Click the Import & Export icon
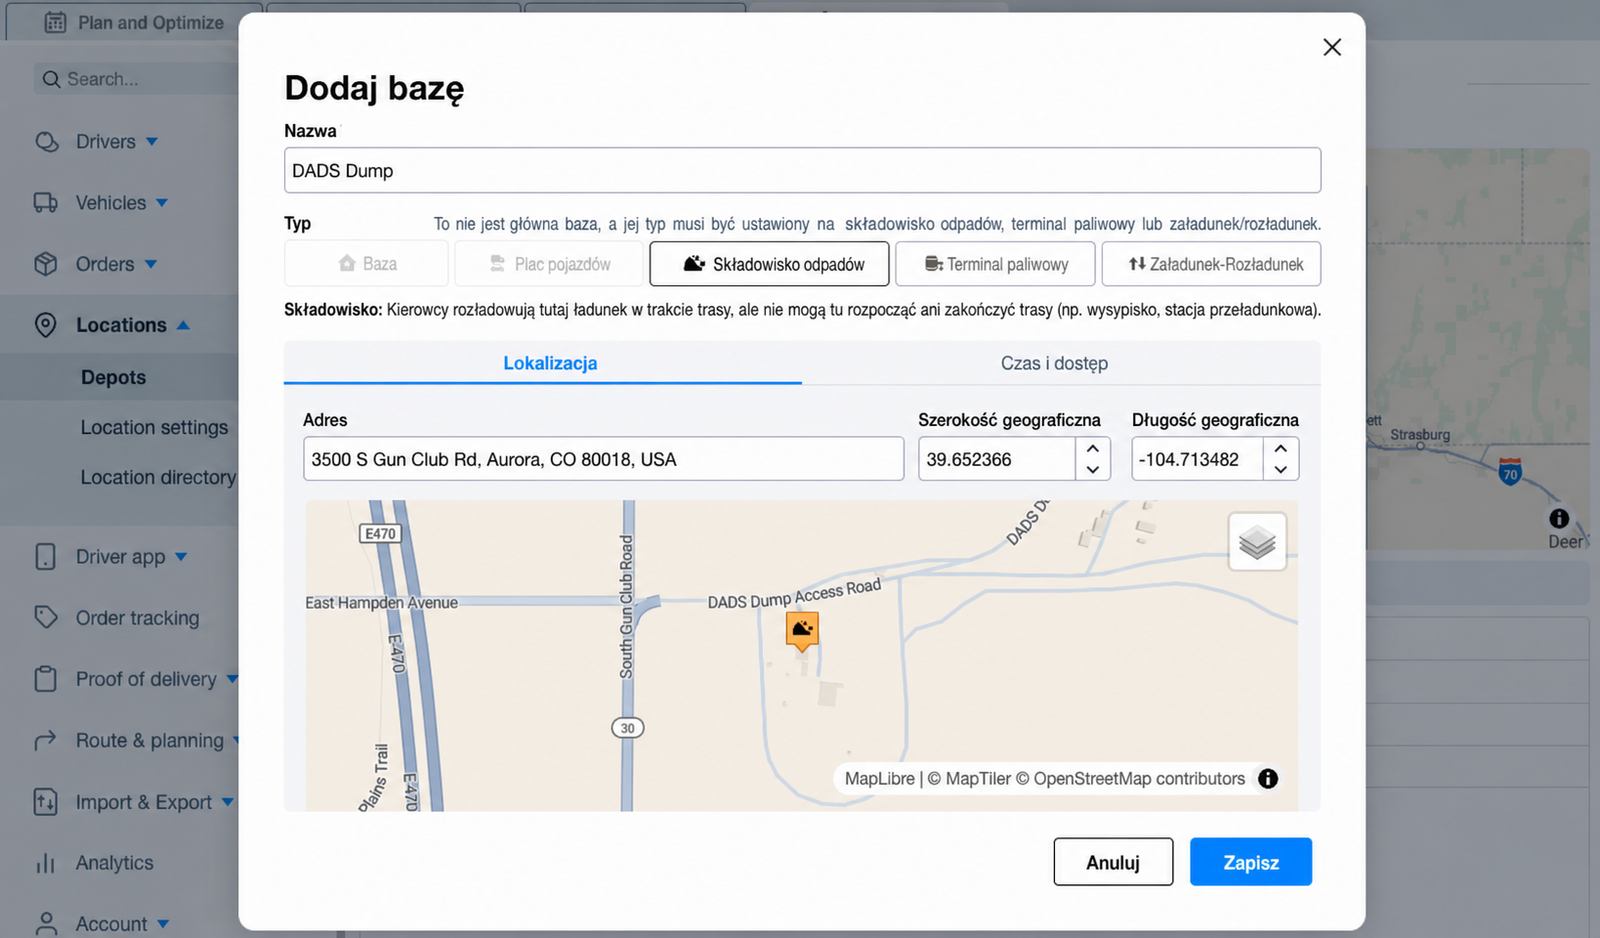This screenshot has height=938, width=1600. click(46, 802)
